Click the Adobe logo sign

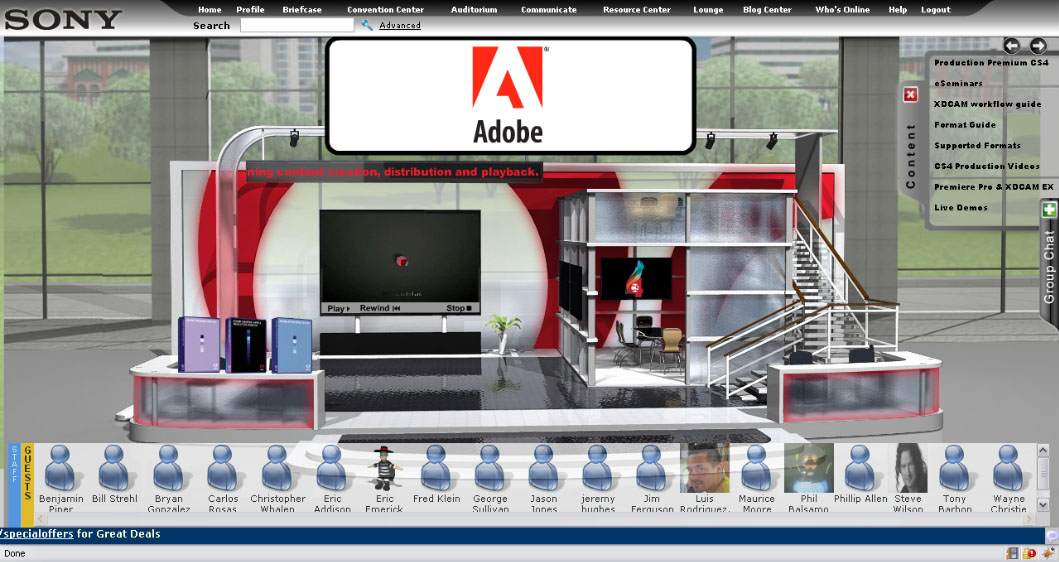(x=510, y=95)
